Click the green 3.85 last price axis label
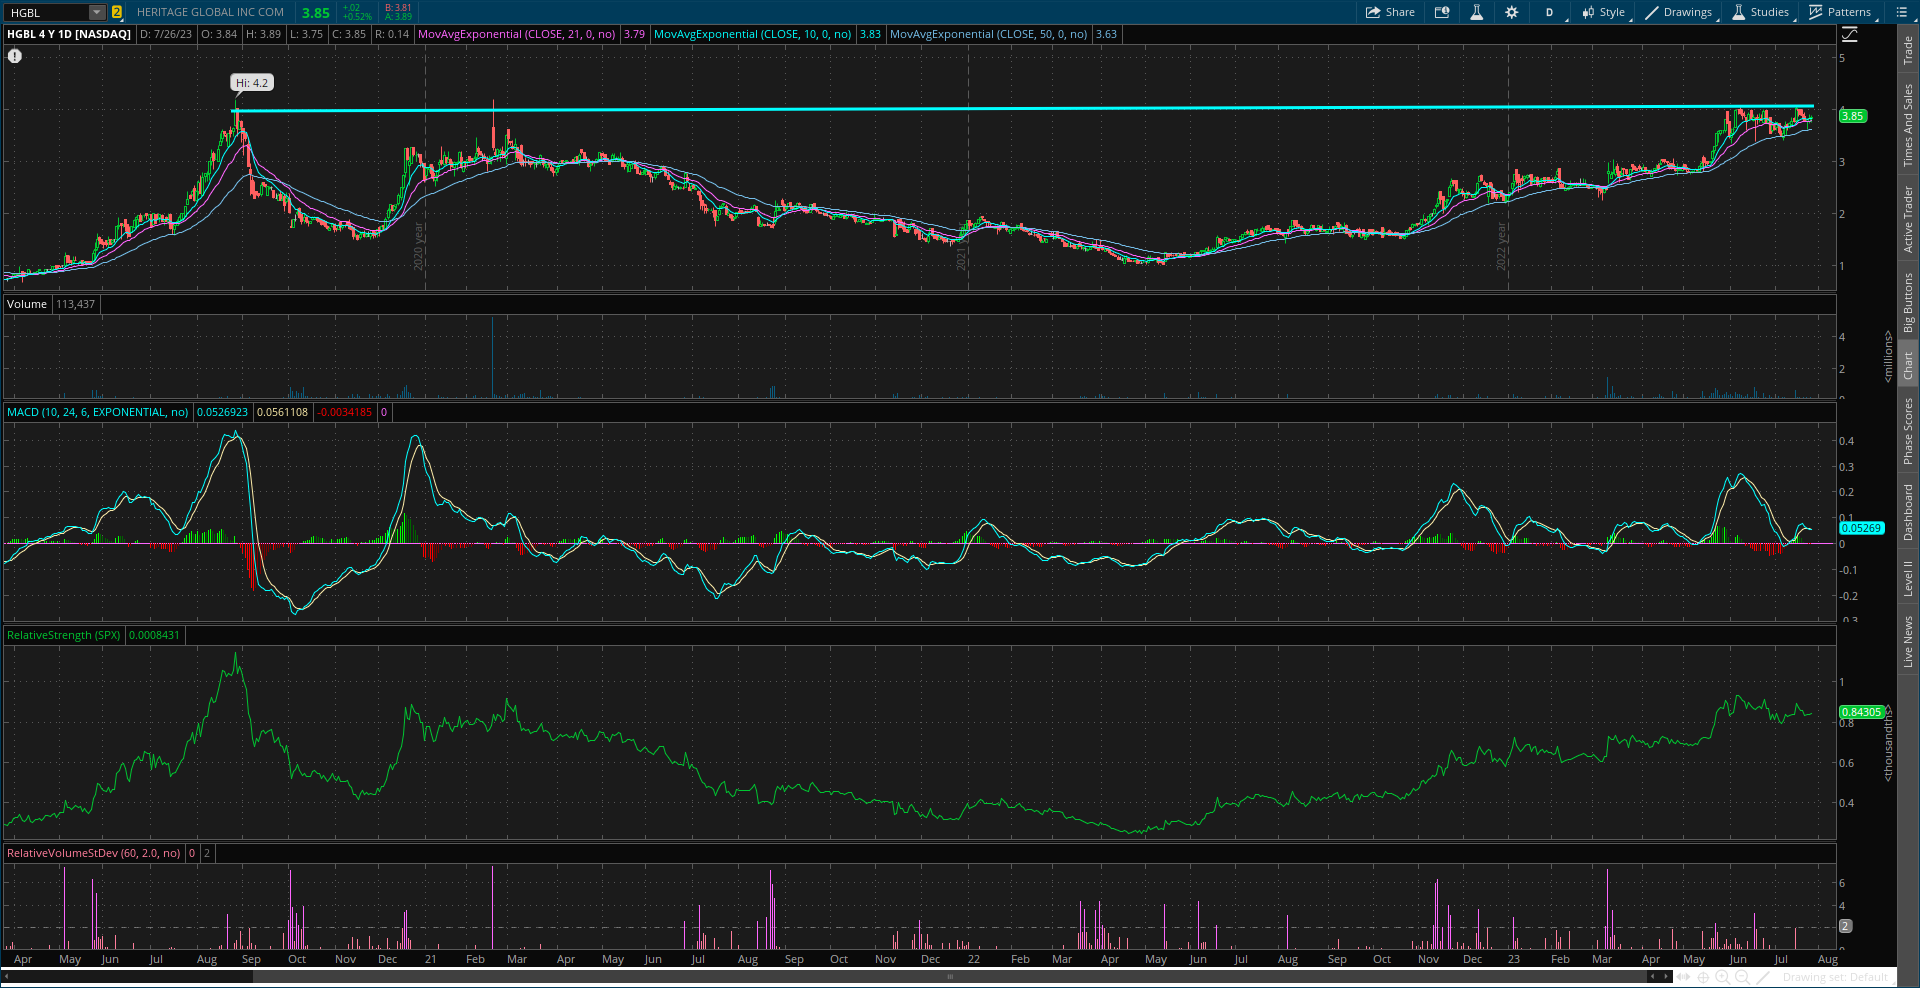The height and width of the screenshot is (988, 1920). (1852, 116)
